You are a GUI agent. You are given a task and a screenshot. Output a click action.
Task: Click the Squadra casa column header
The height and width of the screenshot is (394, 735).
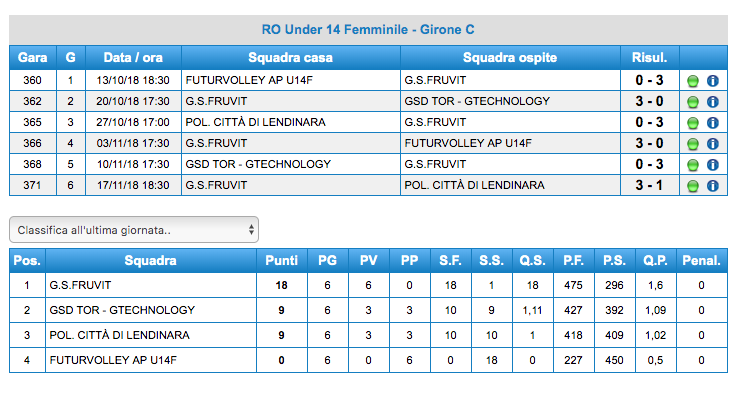click(x=291, y=58)
